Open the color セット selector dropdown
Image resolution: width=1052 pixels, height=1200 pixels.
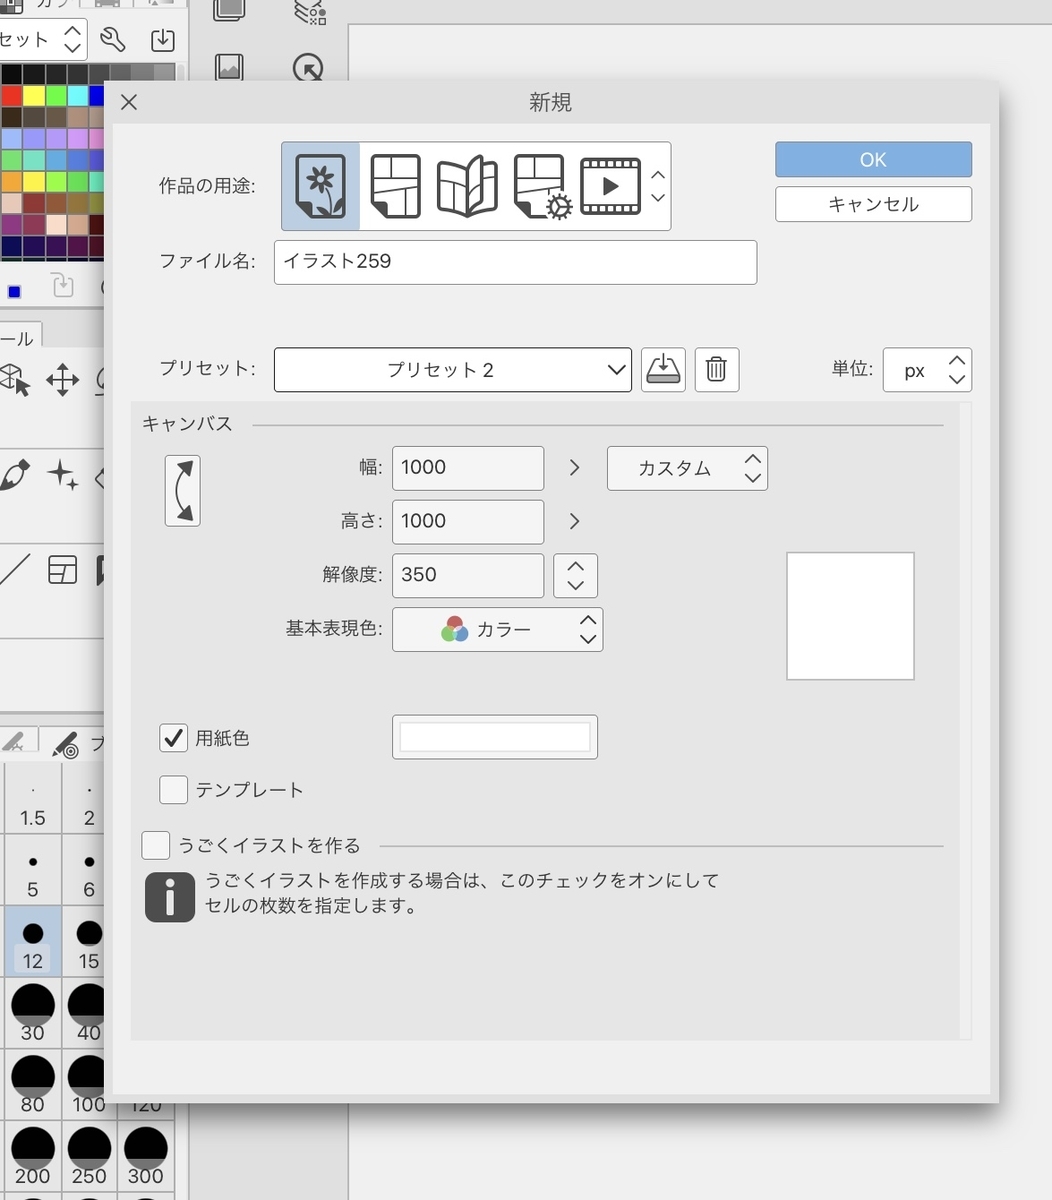(x=43, y=40)
